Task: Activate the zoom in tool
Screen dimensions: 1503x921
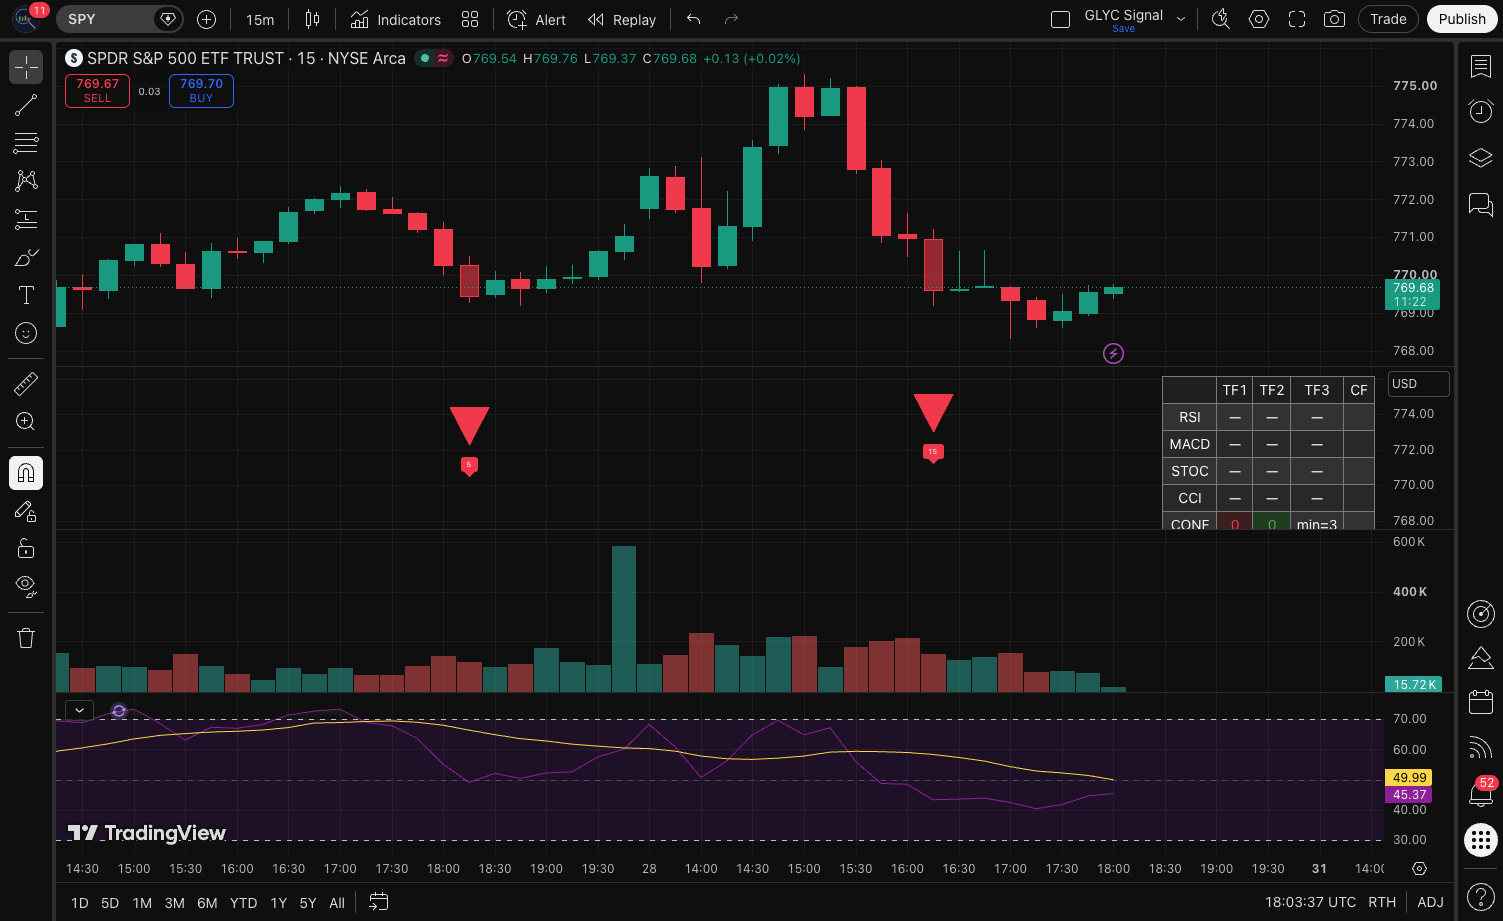Action: coord(26,421)
